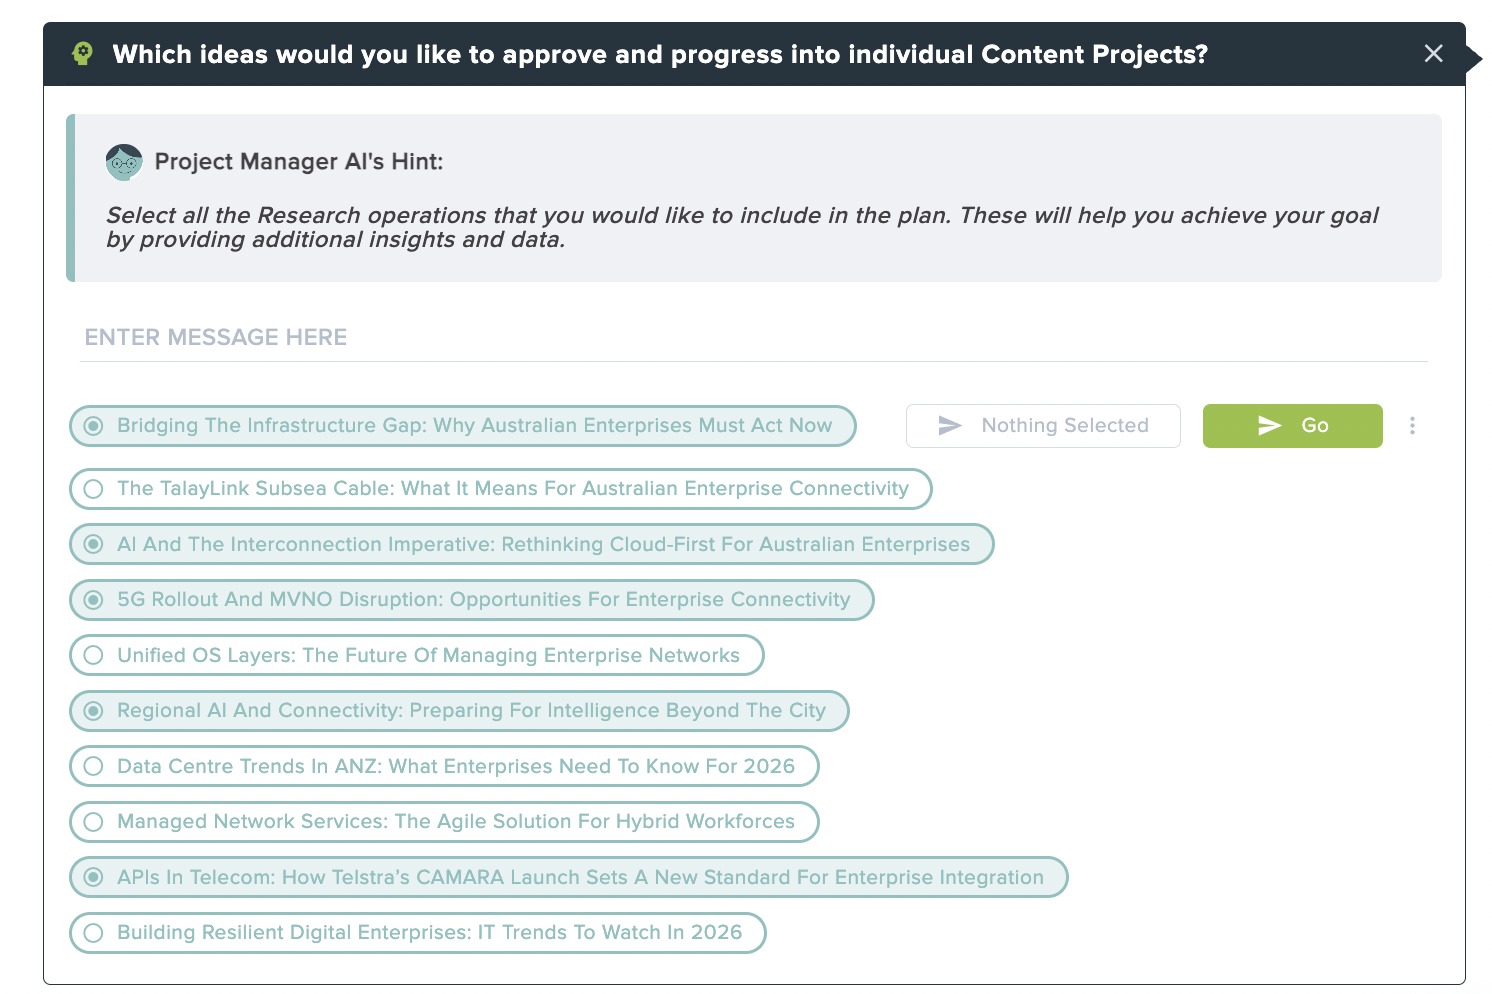The image size is (1492, 994).
Task: Close the Content Projects approval dialog
Action: tap(1434, 54)
